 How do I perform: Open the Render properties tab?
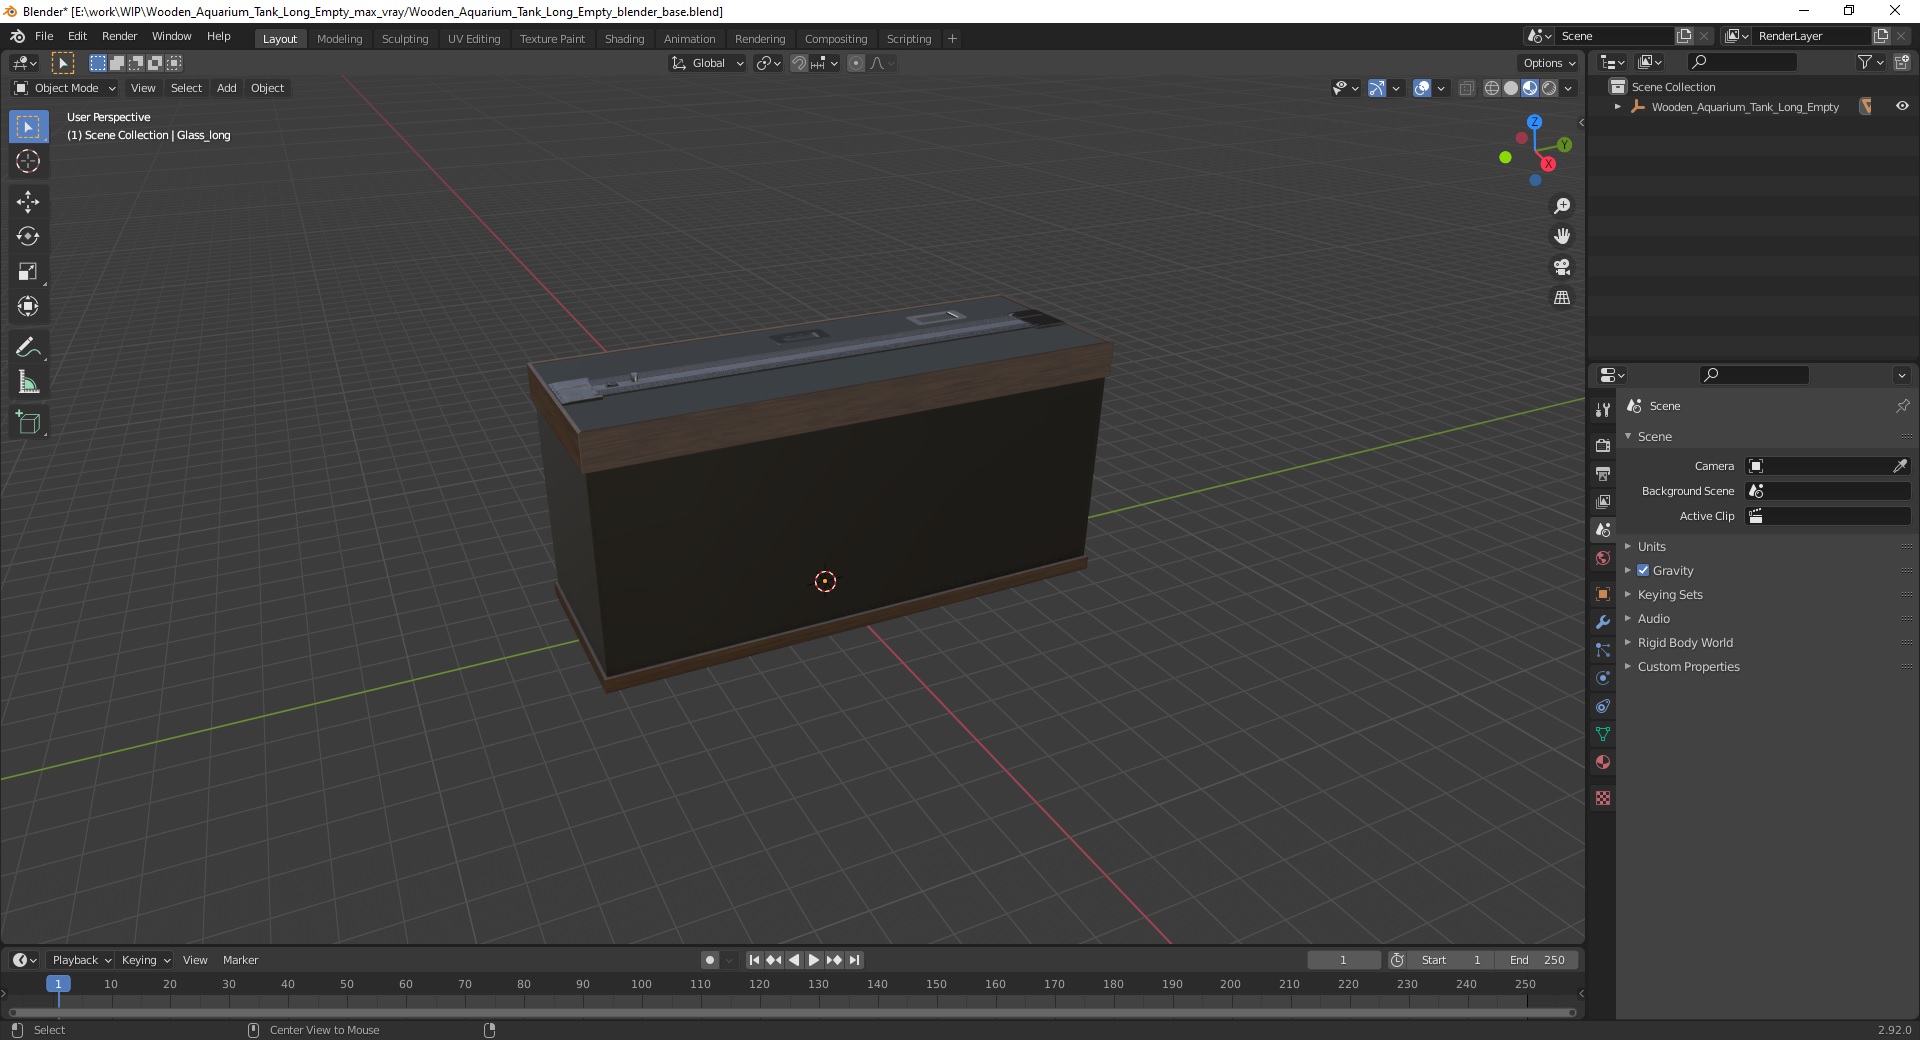pos(1603,445)
